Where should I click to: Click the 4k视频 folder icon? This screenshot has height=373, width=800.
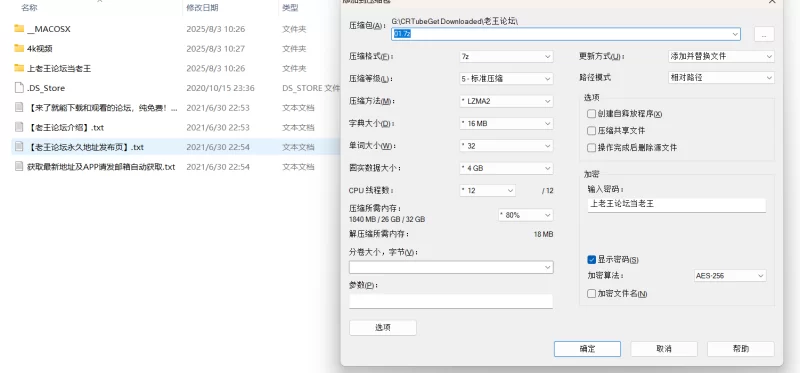tap(19, 48)
